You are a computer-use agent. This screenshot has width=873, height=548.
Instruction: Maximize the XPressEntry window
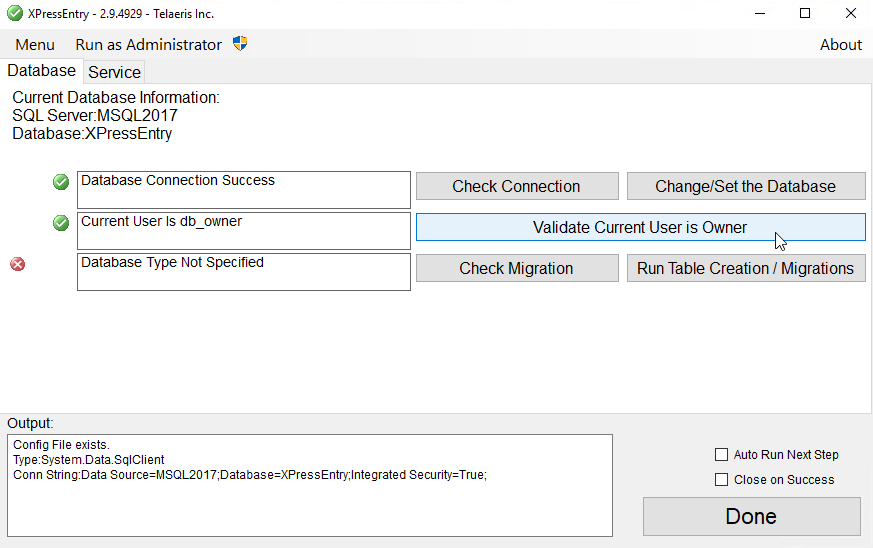[805, 13]
